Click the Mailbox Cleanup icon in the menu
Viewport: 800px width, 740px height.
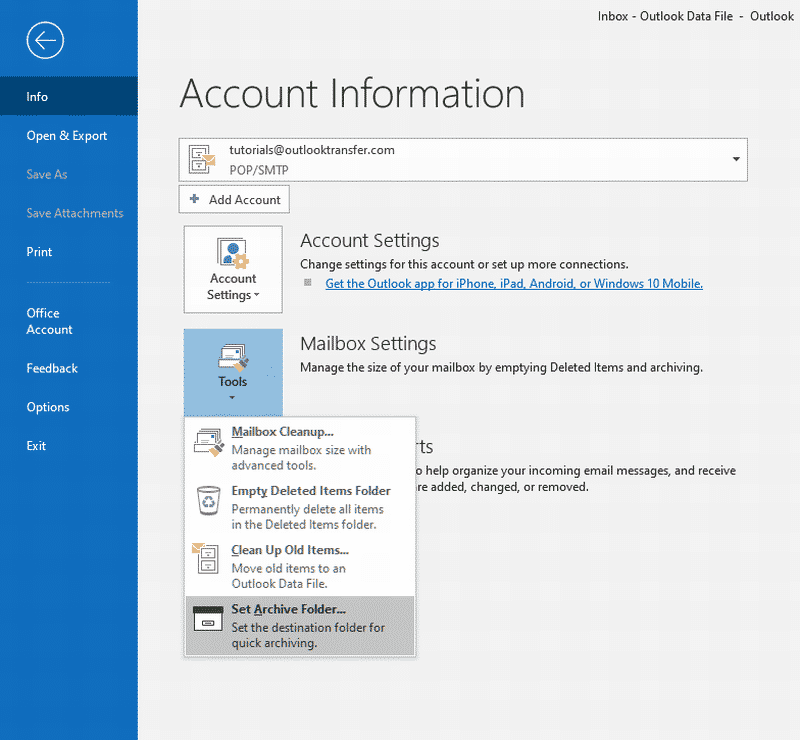[x=209, y=442]
